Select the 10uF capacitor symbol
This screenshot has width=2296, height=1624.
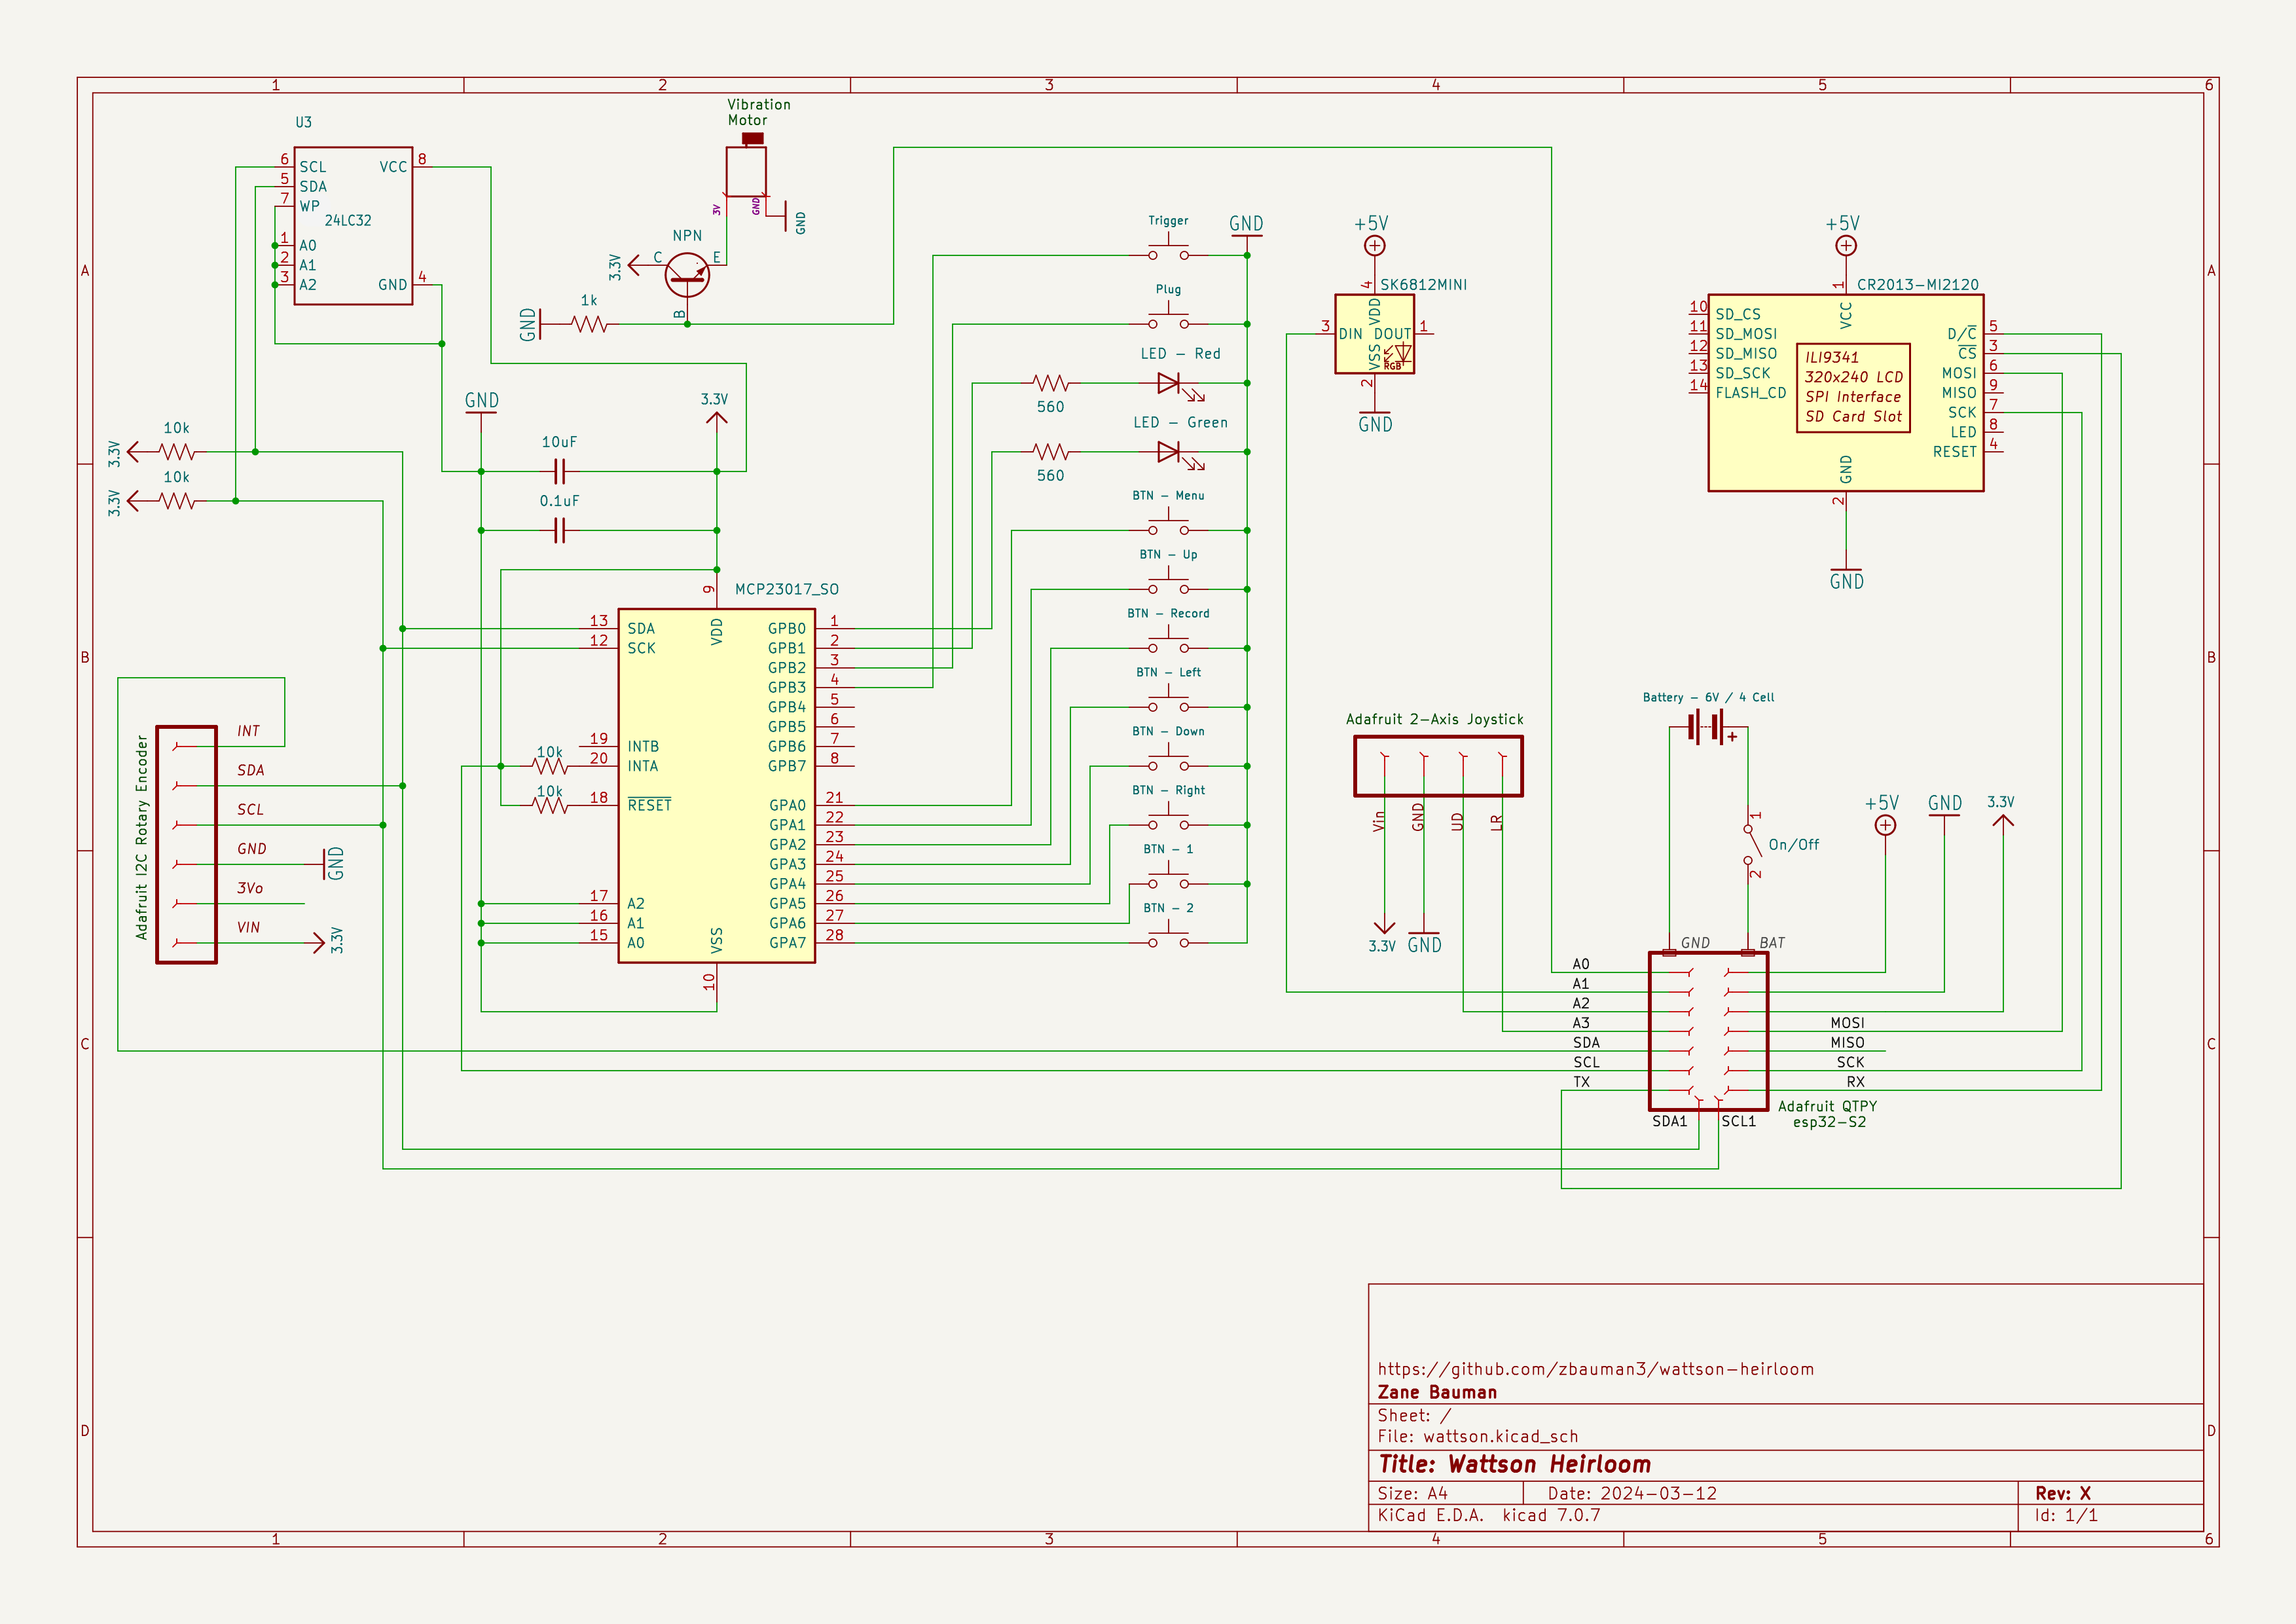tap(559, 471)
